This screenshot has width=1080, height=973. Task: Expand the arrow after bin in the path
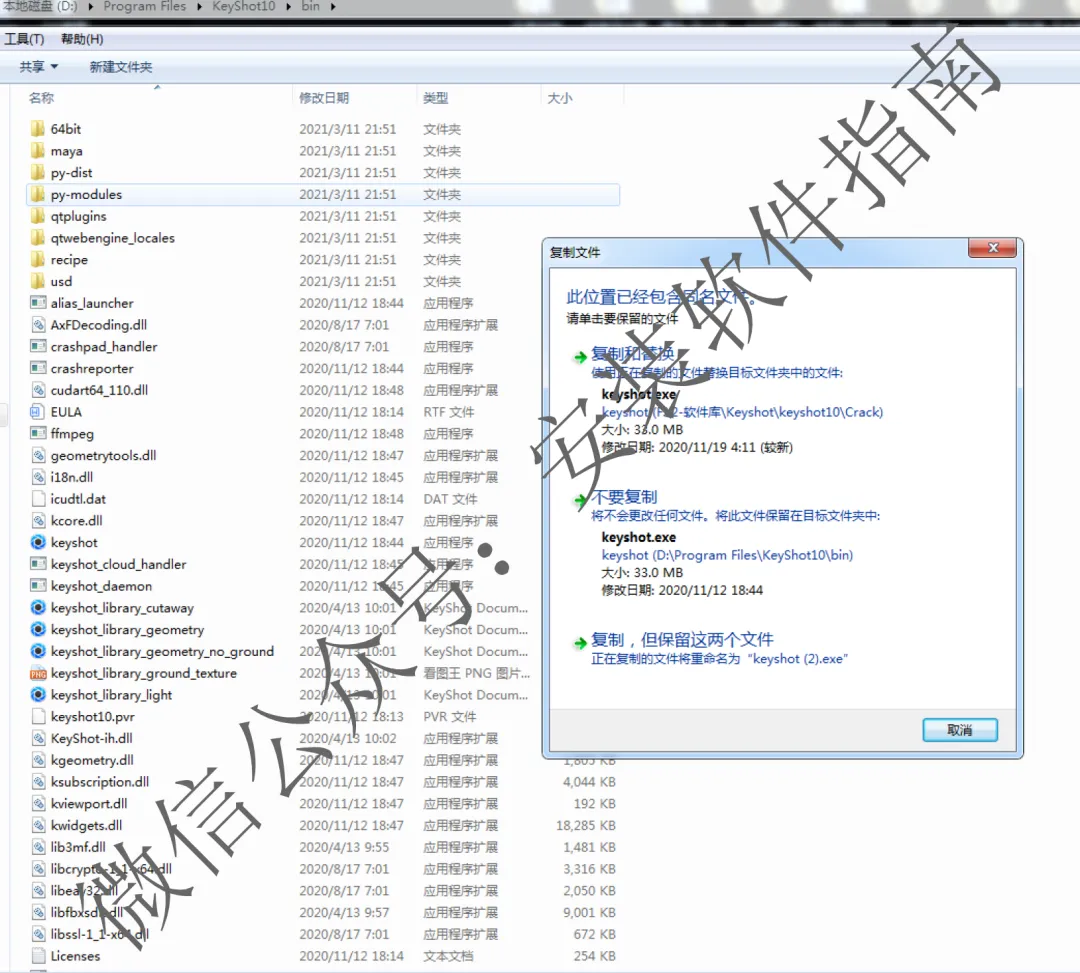coord(333,7)
